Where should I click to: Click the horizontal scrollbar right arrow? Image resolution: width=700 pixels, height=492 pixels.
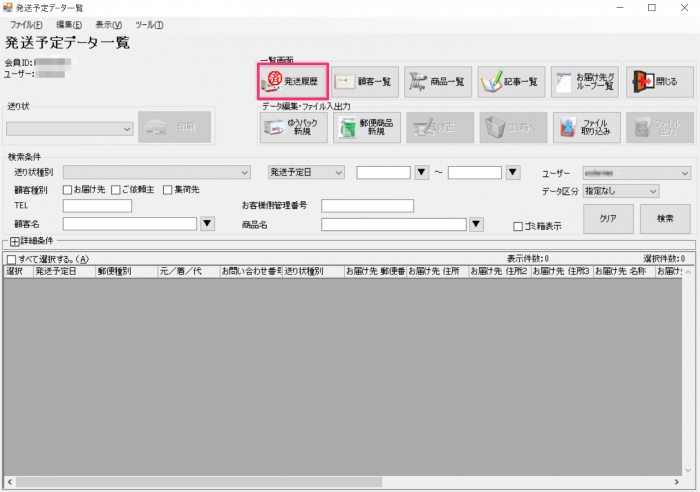[676, 482]
